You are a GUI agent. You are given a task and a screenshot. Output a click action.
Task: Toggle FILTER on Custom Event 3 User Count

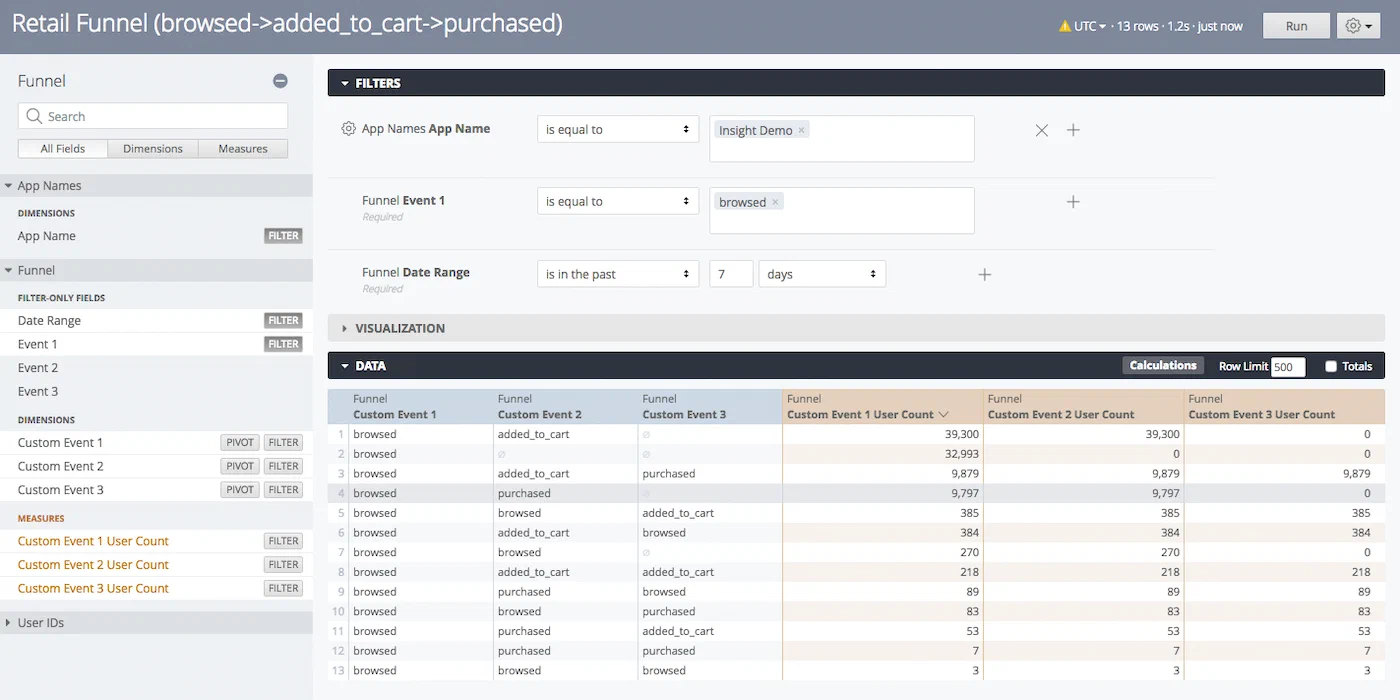[x=283, y=589]
